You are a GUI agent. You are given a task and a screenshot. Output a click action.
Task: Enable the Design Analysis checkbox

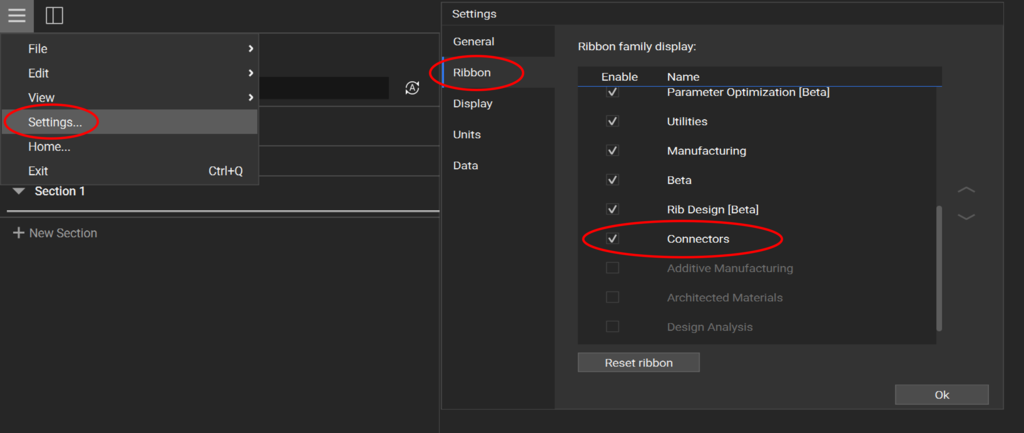click(612, 327)
